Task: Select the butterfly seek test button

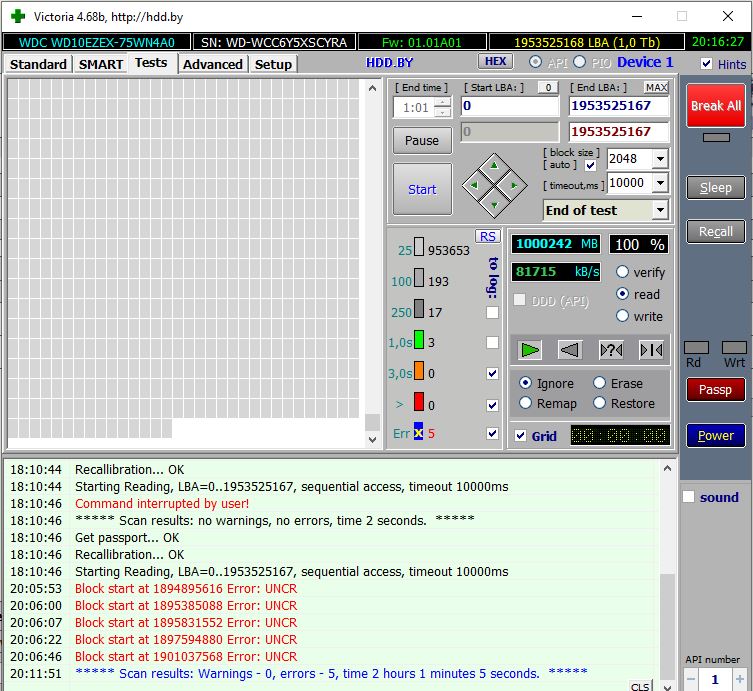Action: point(651,350)
